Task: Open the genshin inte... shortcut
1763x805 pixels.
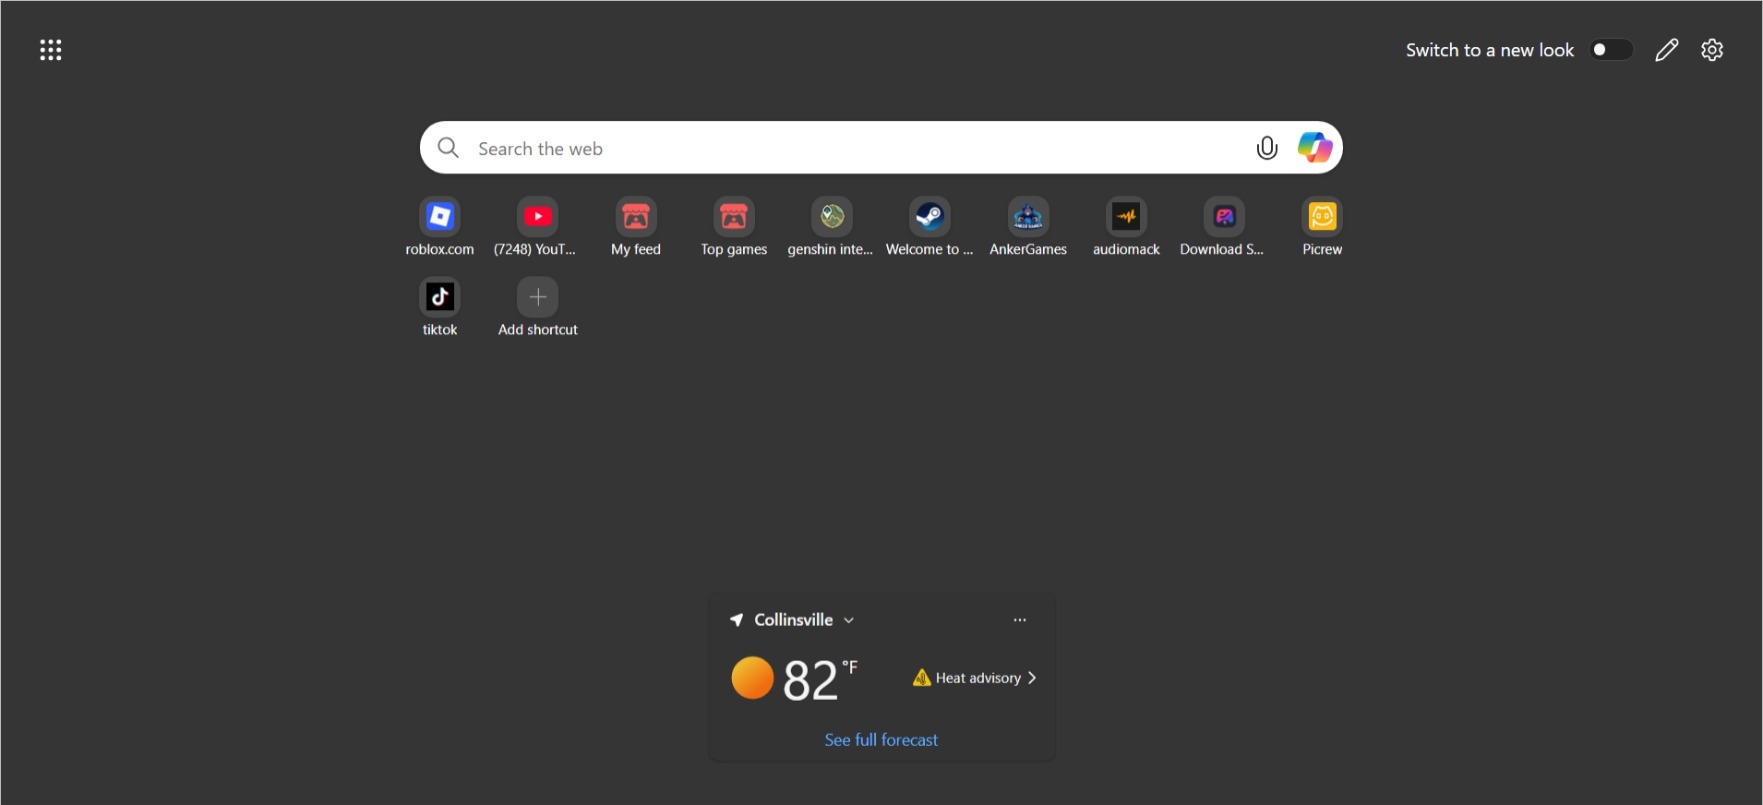Action: tap(831, 227)
